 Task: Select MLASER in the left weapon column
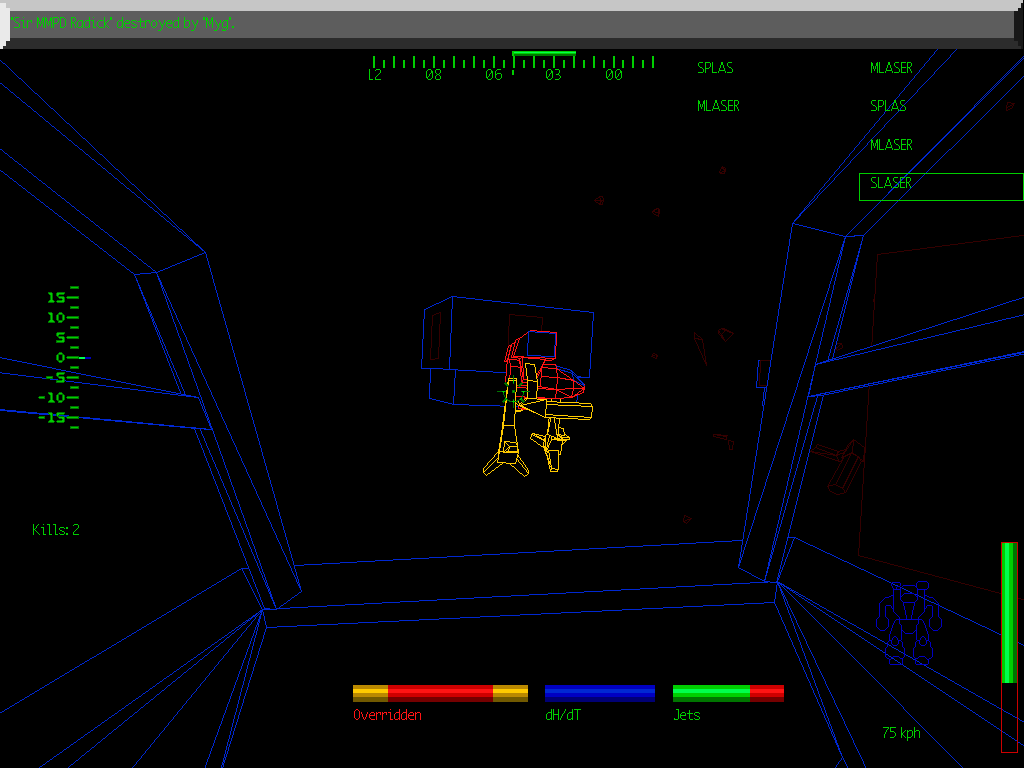click(718, 106)
